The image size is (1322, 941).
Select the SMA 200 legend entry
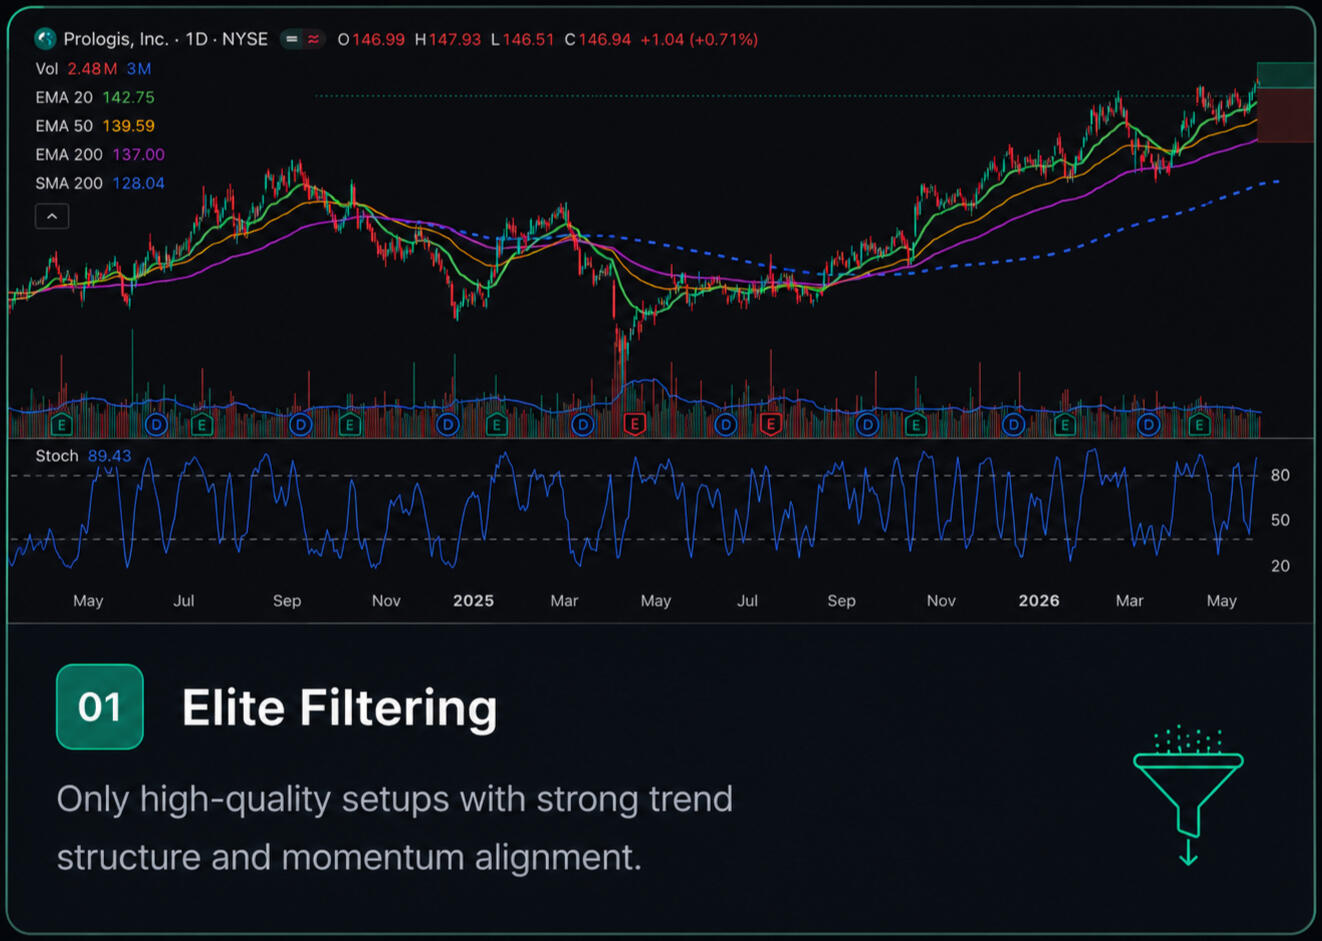pyautogui.click(x=100, y=183)
